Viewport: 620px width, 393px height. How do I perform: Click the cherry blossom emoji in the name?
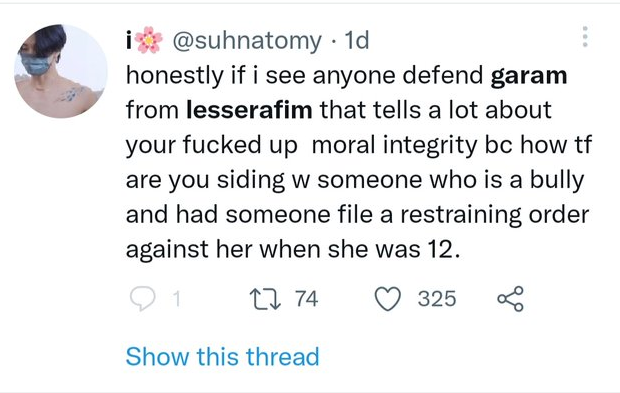(x=149, y=40)
